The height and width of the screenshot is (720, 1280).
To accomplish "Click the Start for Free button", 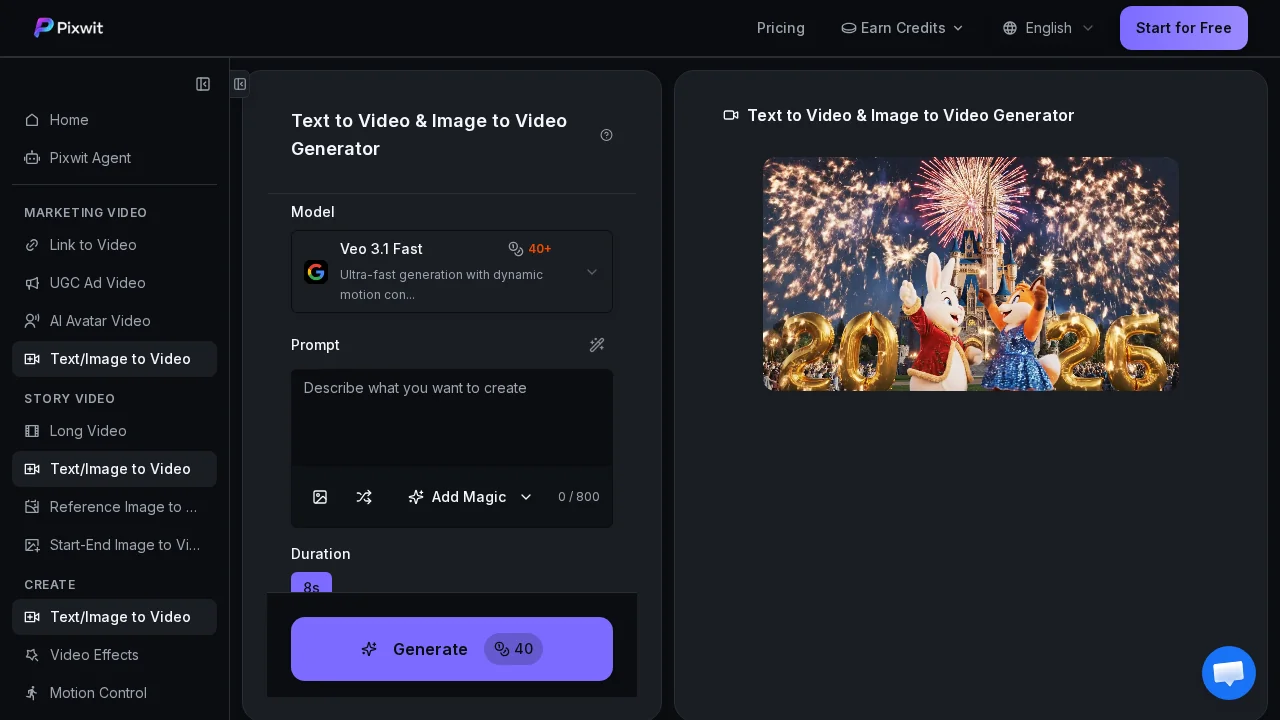I will pos(1184,28).
